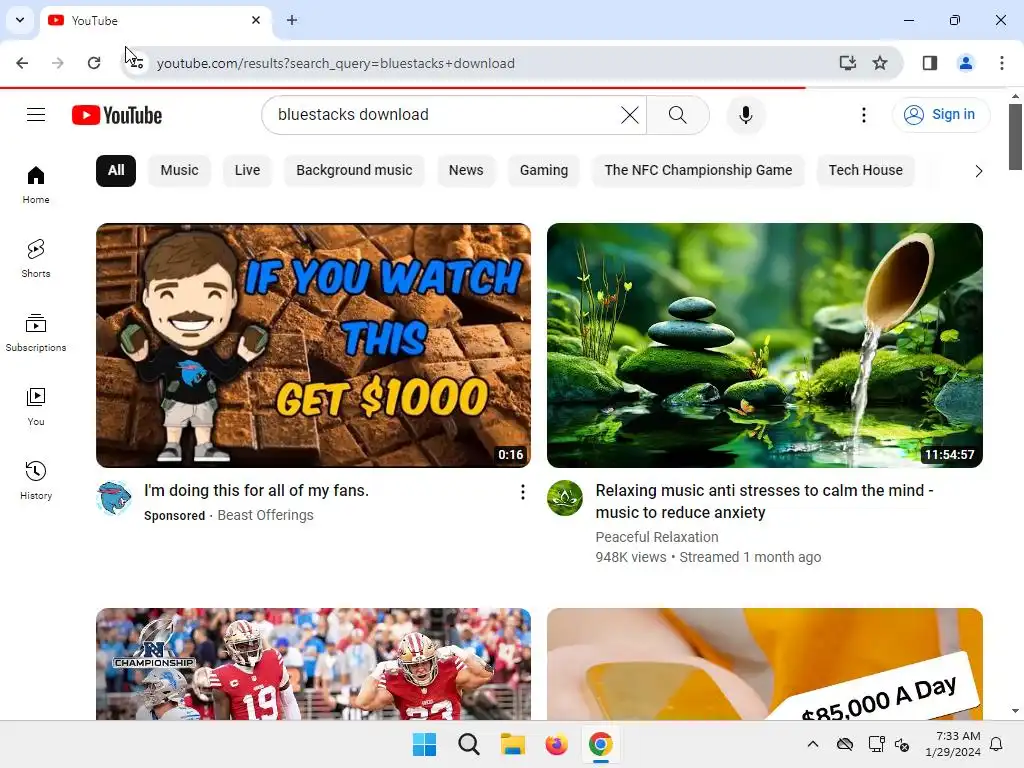
Task: Open the relaxing bamboo water thumbnail
Action: click(765, 345)
